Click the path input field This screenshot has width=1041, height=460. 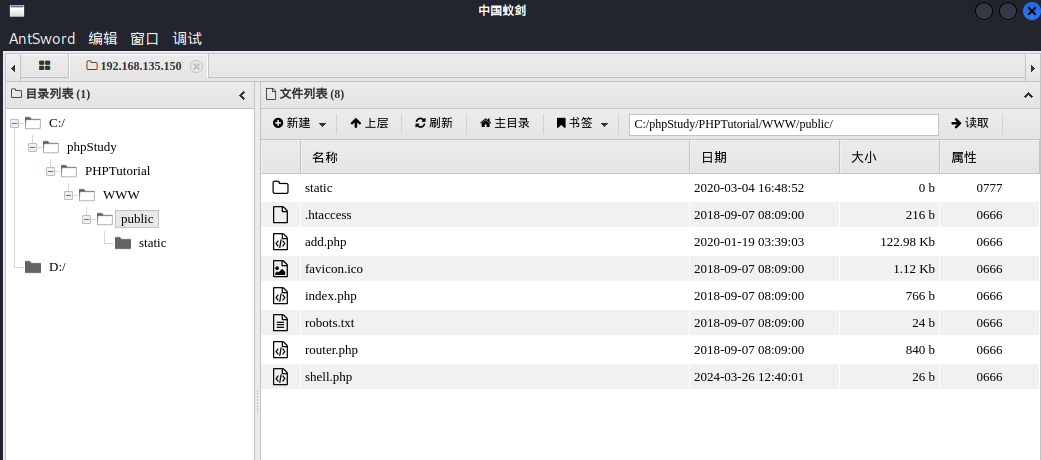784,125
